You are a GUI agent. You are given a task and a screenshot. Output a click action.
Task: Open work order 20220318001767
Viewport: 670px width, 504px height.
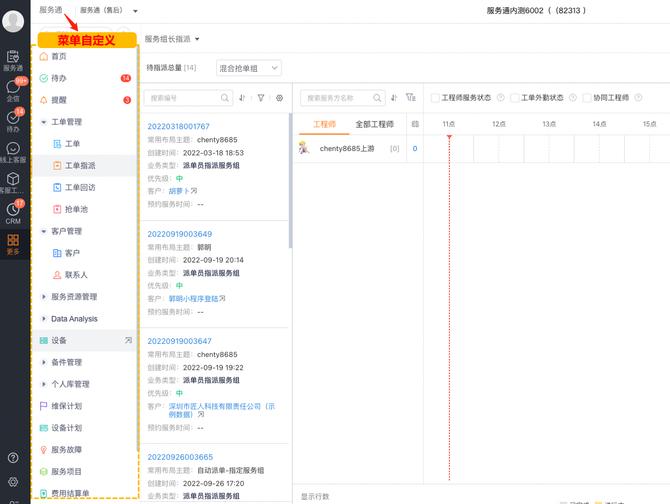(179, 127)
